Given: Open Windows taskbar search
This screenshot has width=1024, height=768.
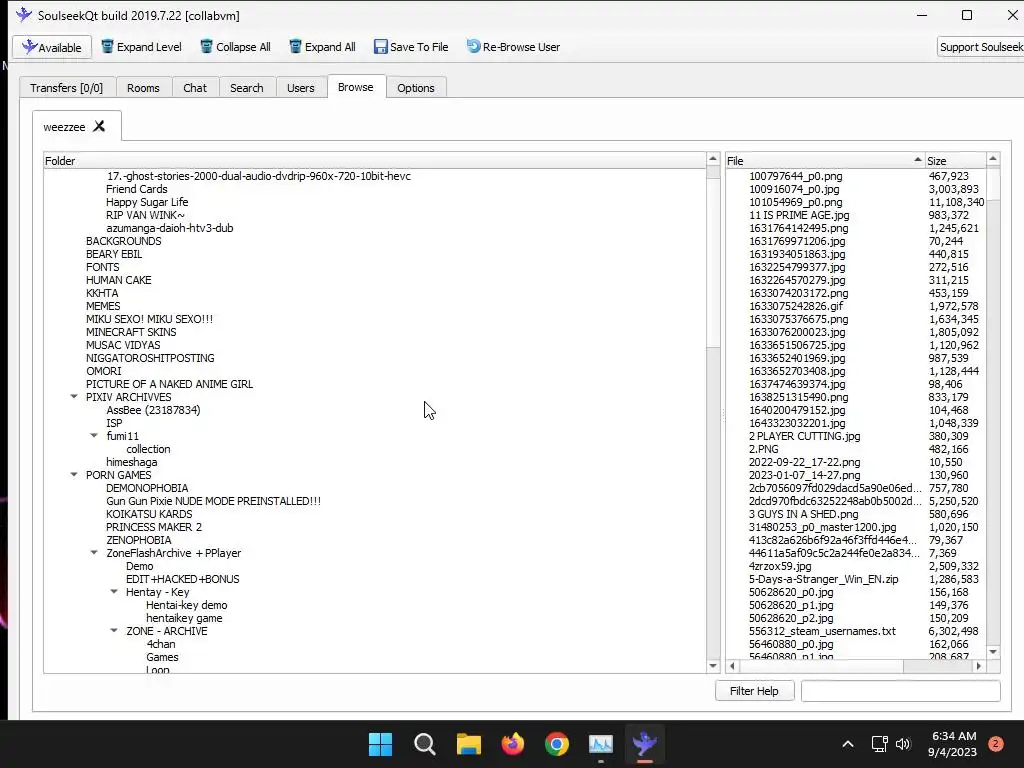Looking at the screenshot, I should 424,743.
